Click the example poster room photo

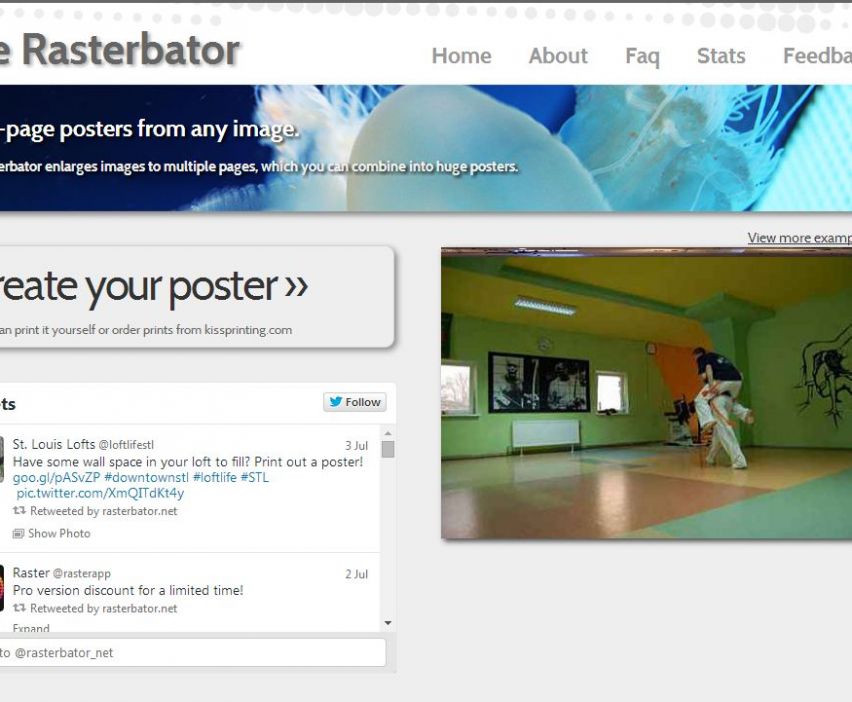click(646, 393)
